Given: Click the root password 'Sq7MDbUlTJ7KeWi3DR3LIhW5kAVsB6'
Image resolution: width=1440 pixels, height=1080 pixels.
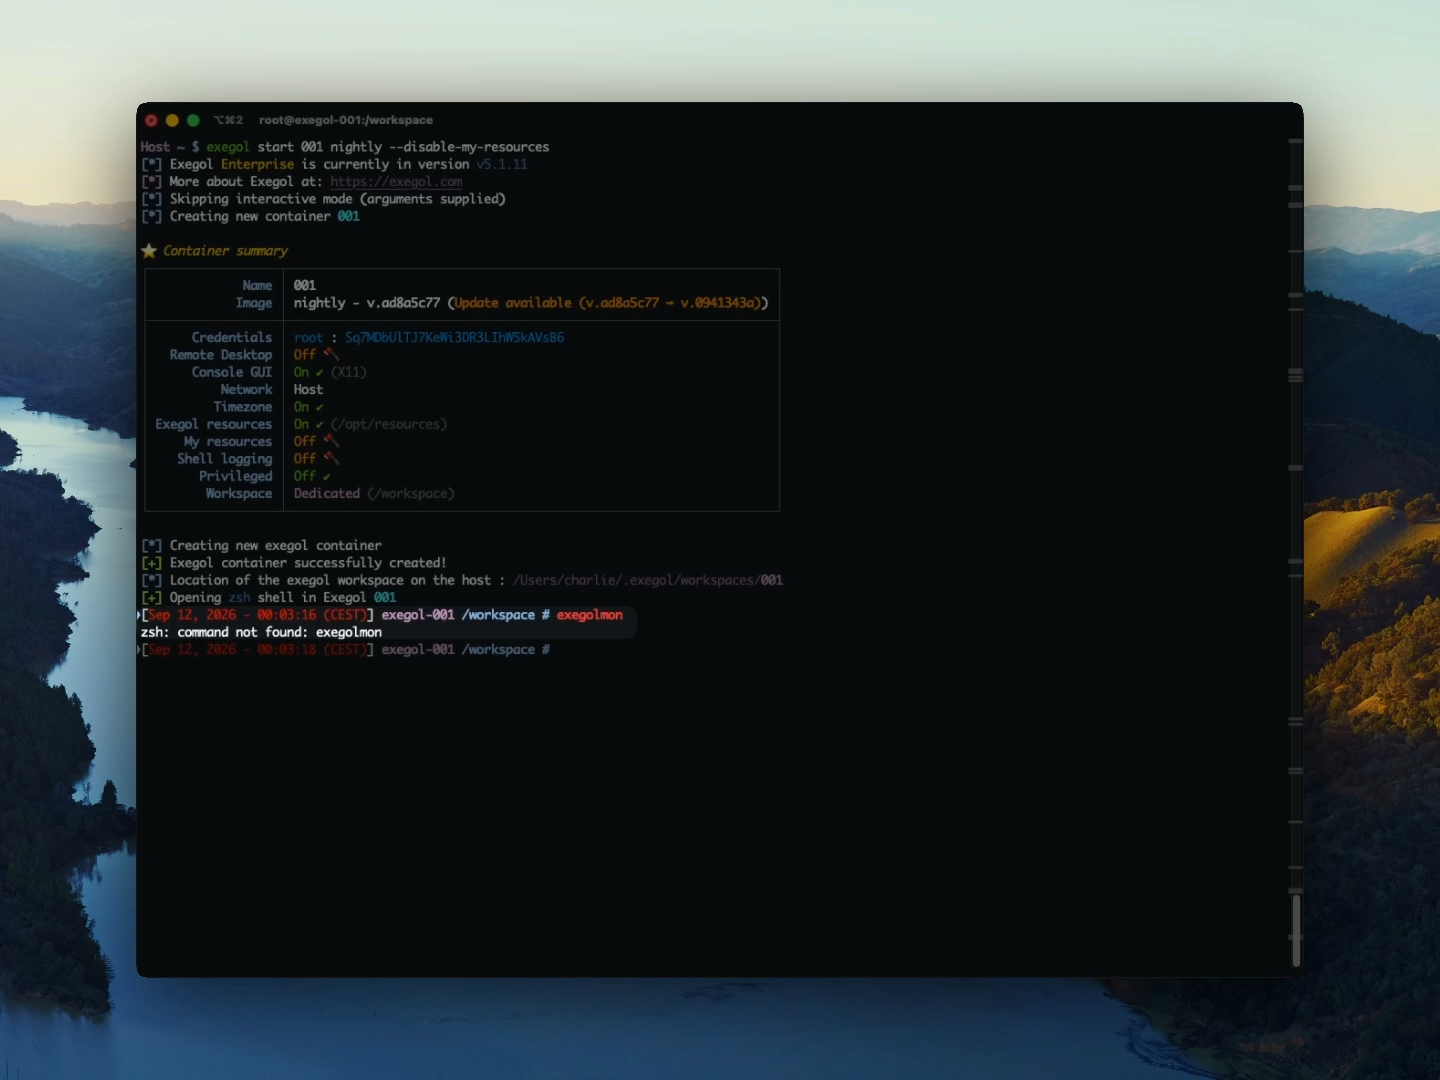Looking at the screenshot, I should pos(455,338).
